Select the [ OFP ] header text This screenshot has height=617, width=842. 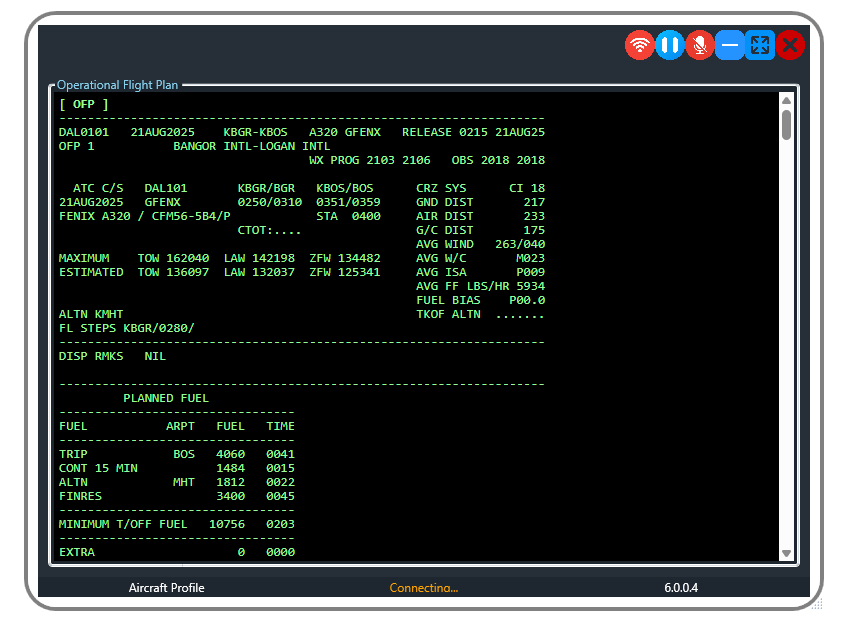(x=84, y=104)
